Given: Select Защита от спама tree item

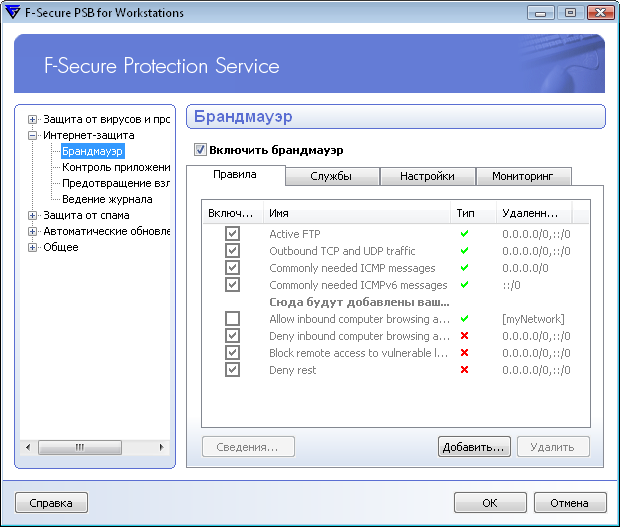Looking at the screenshot, I should tap(86, 215).
